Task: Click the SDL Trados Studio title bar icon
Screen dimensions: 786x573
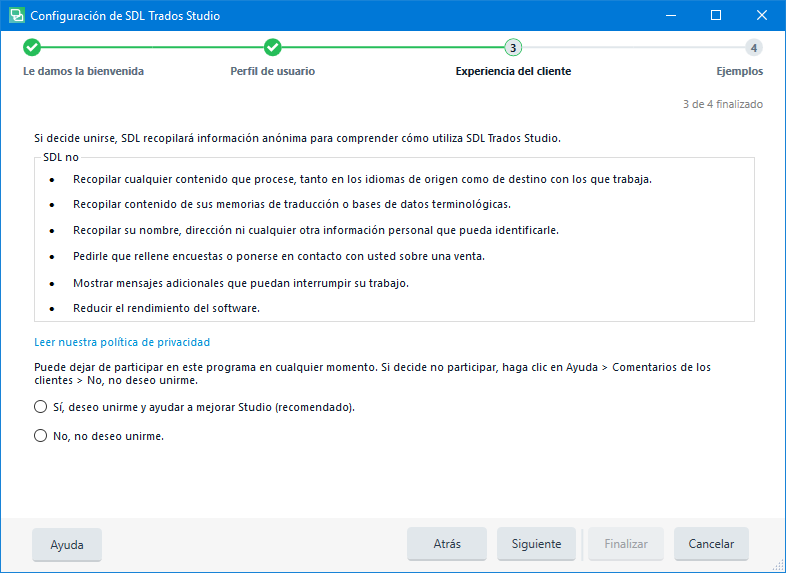Action: 17,16
